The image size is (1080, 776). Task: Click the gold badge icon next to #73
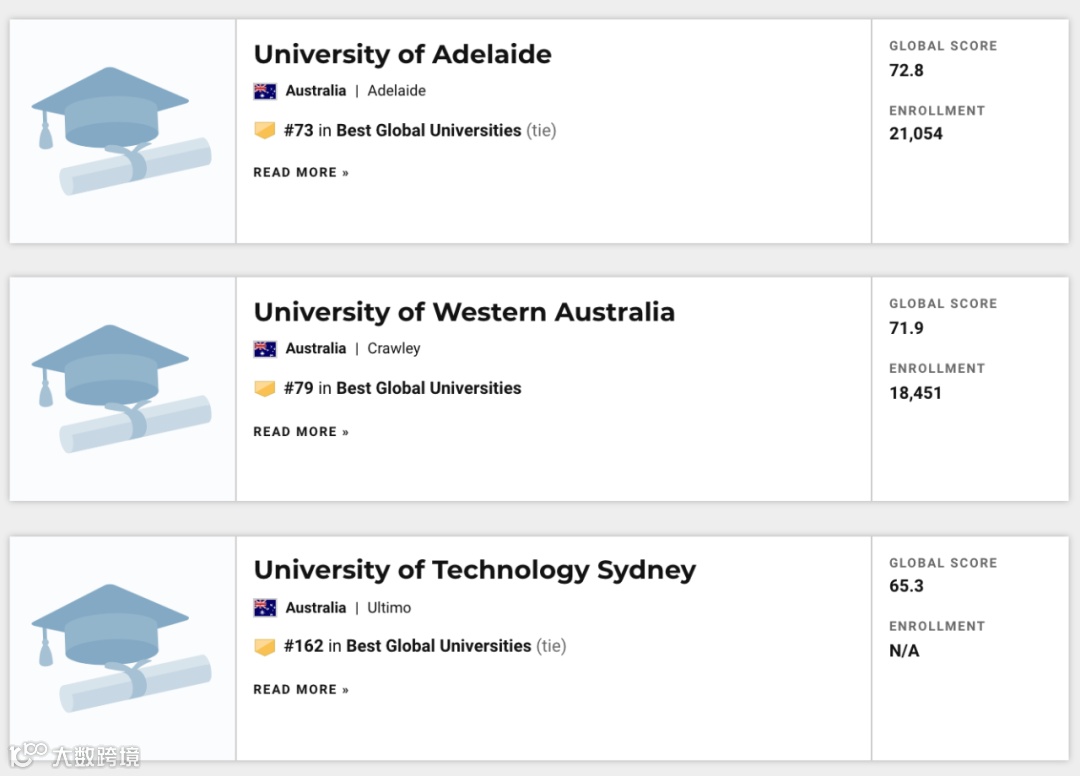point(265,130)
